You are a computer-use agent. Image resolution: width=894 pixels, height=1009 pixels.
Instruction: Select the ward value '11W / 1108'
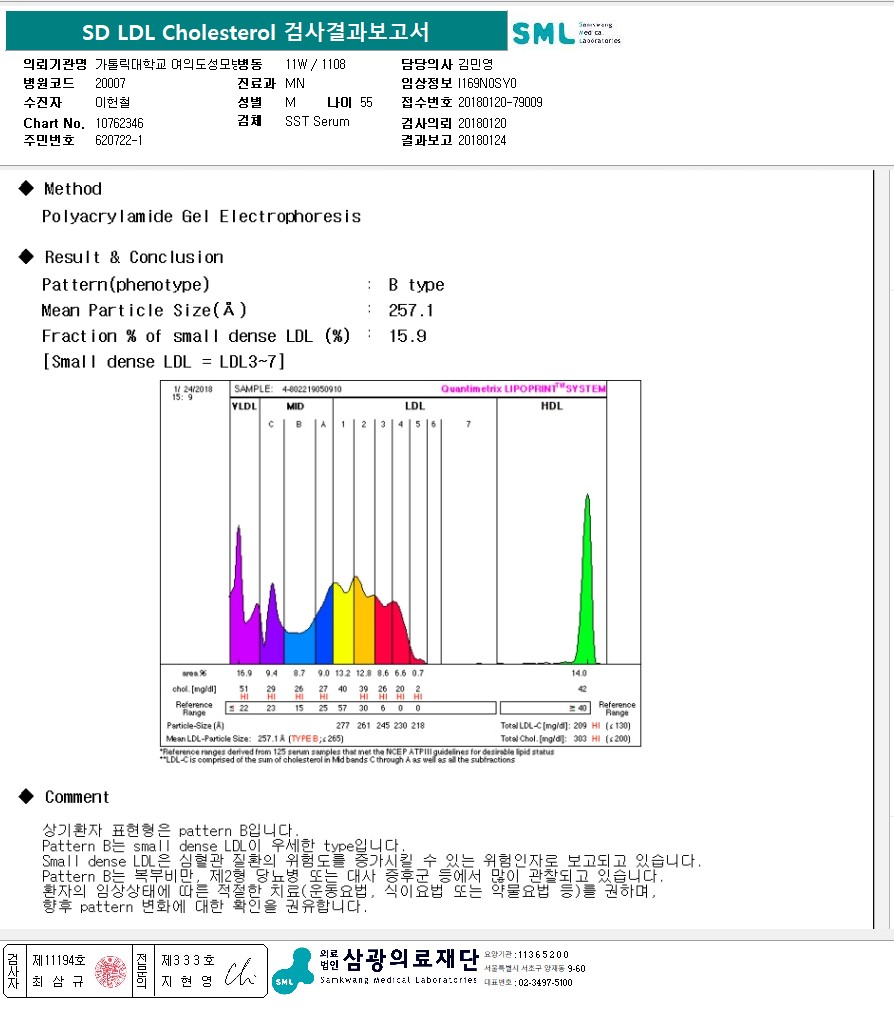pos(315,64)
